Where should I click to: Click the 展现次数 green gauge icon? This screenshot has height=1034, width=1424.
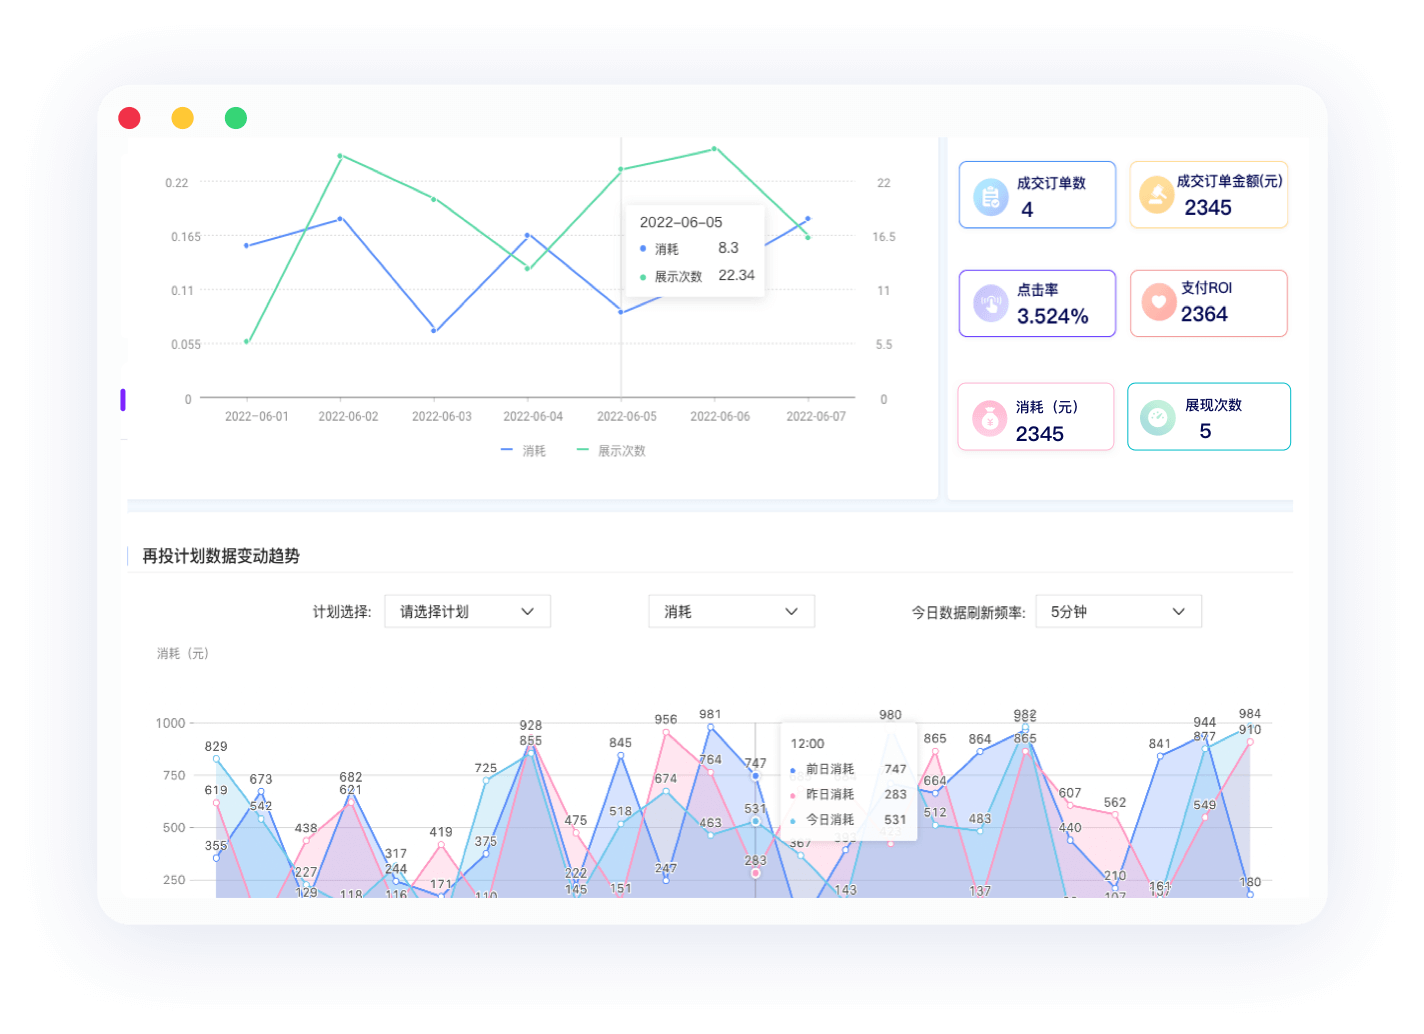point(1158,418)
